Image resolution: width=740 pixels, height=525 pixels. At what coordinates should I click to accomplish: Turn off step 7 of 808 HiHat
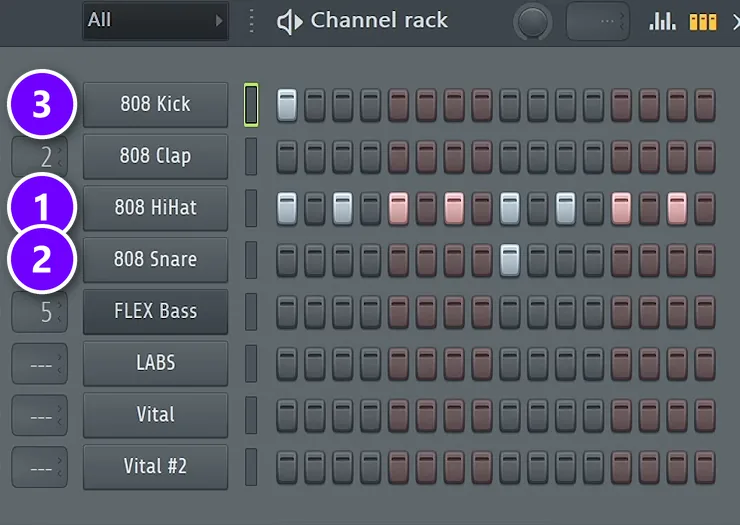pyautogui.click(x=454, y=208)
